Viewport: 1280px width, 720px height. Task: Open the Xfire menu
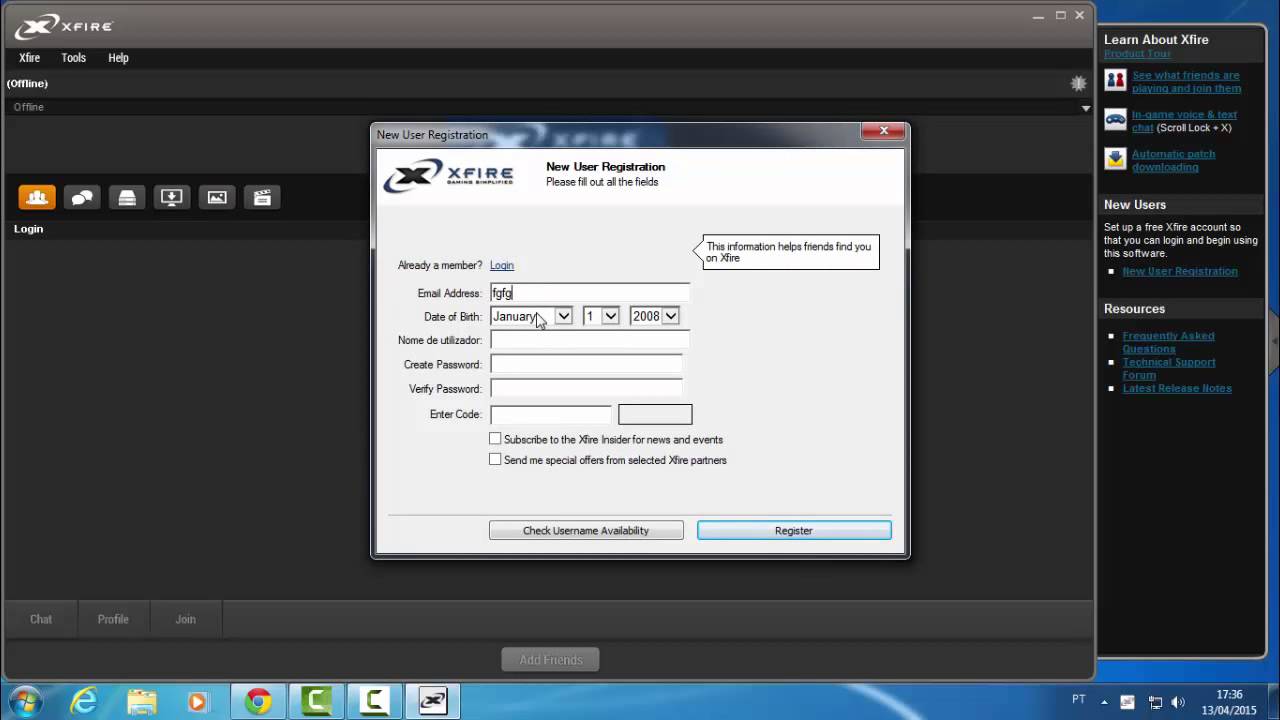[30, 58]
